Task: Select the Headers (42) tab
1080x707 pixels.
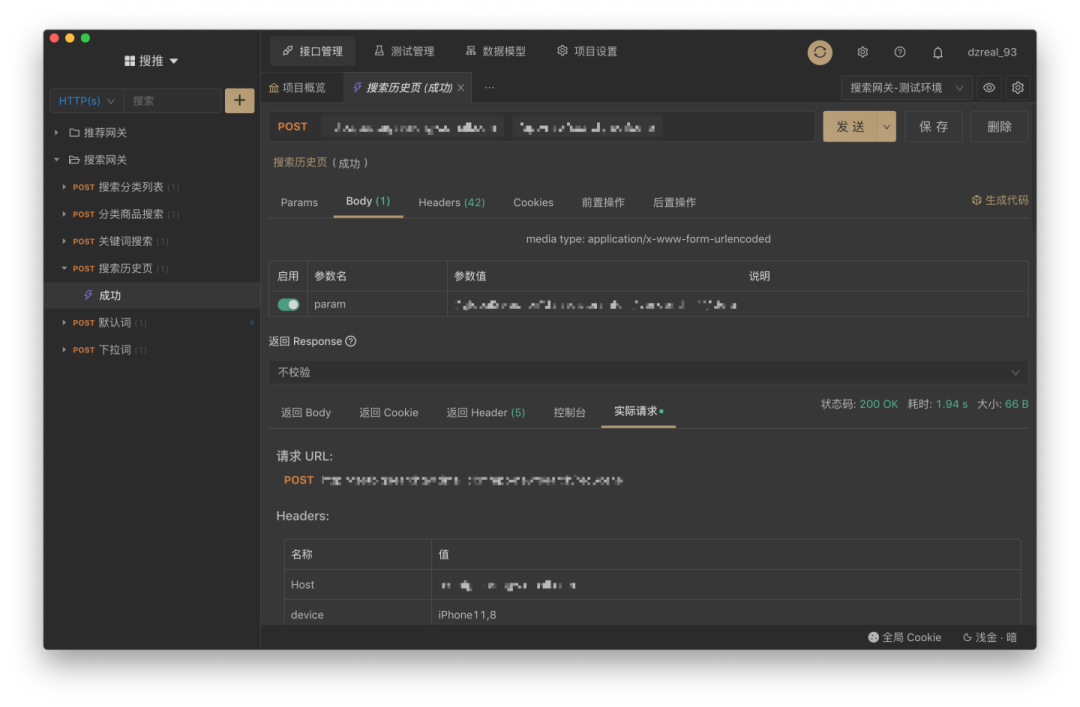Action: click(452, 203)
